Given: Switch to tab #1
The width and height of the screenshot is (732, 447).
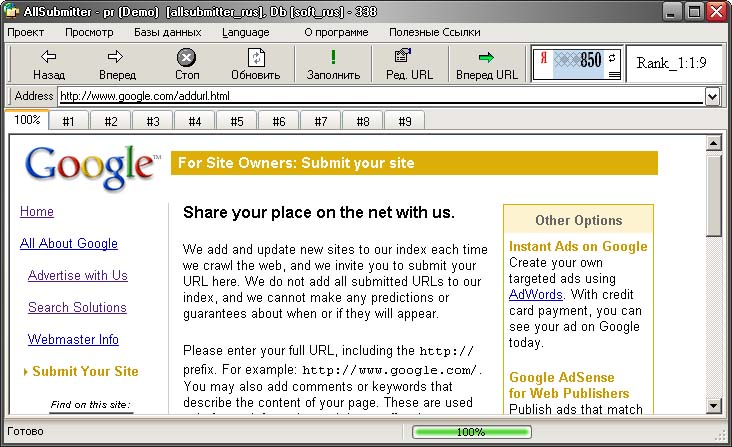Looking at the screenshot, I should tap(69, 121).
